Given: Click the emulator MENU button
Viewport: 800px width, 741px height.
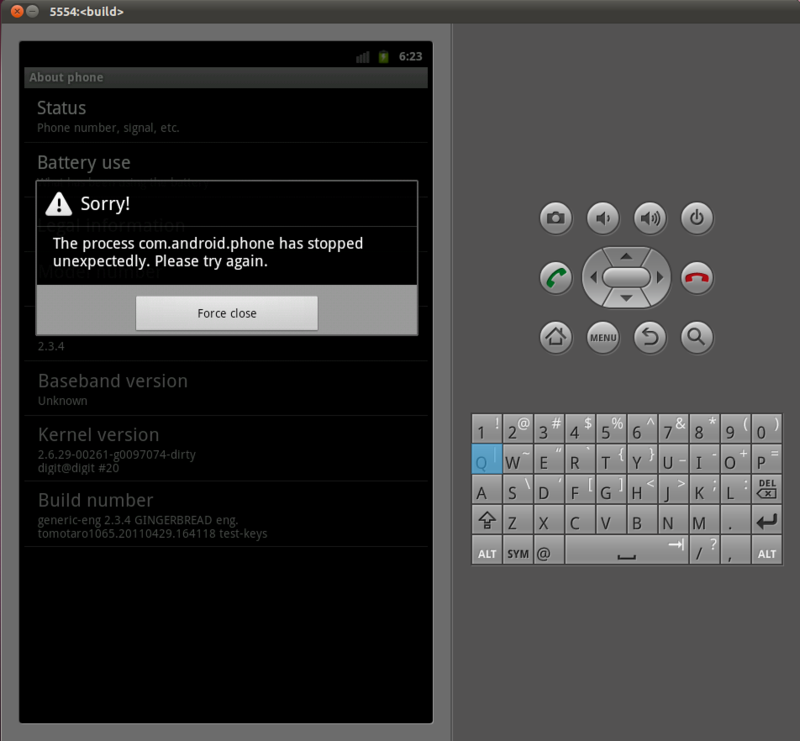Looking at the screenshot, I should point(603,337).
